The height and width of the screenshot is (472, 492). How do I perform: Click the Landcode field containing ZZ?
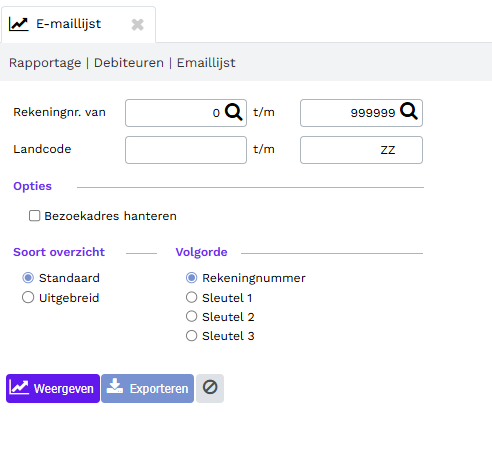coord(361,150)
